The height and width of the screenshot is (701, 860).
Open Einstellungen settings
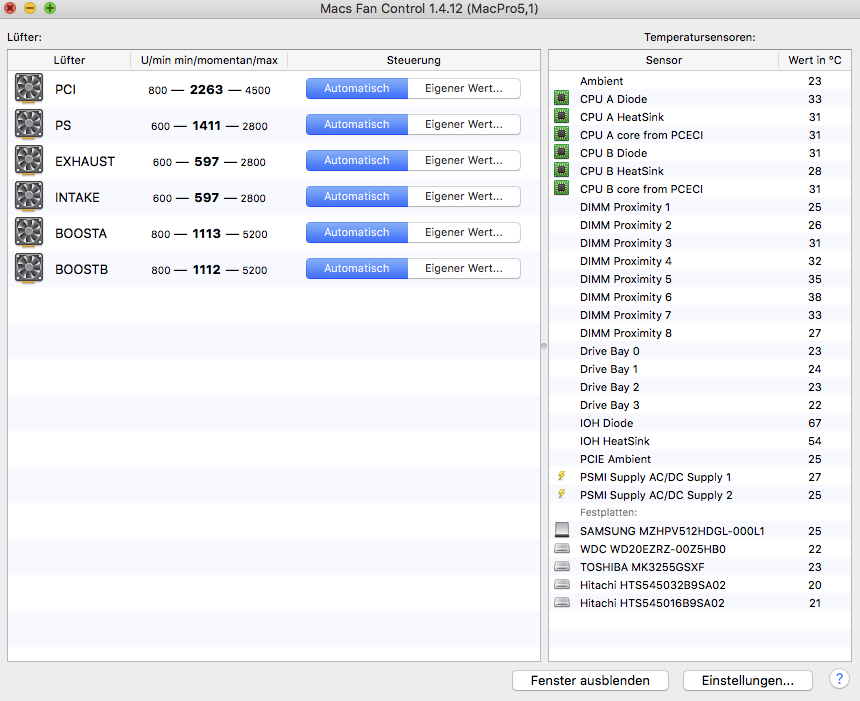click(x=748, y=681)
